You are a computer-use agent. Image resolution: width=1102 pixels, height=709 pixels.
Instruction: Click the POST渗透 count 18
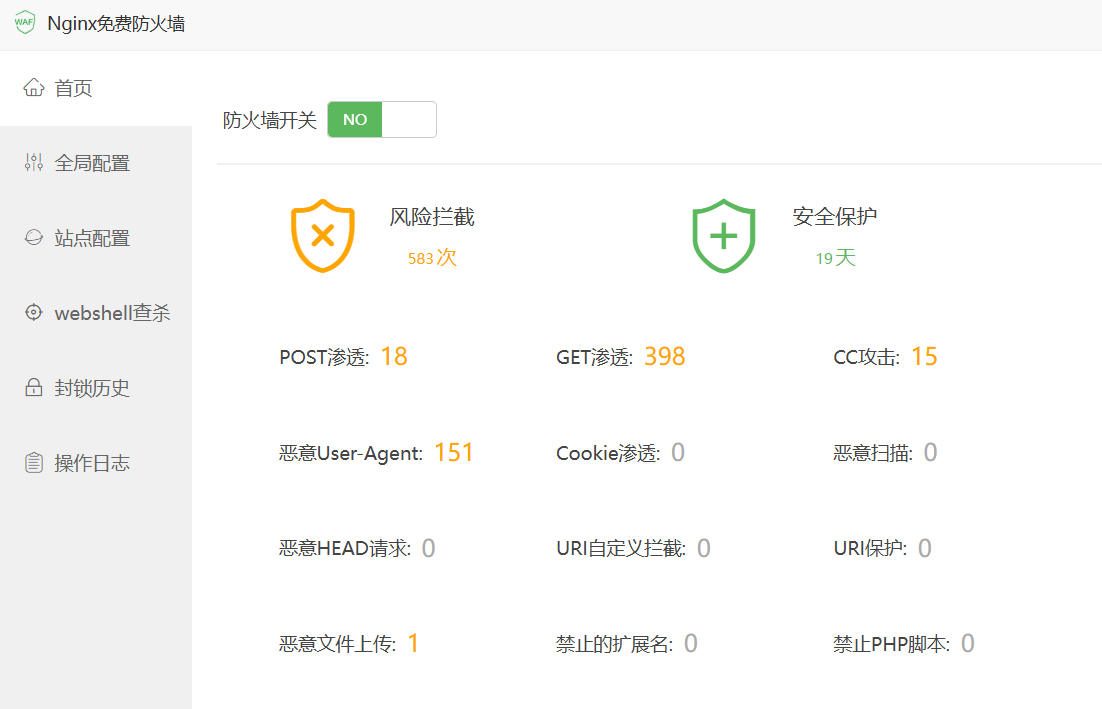tap(394, 357)
